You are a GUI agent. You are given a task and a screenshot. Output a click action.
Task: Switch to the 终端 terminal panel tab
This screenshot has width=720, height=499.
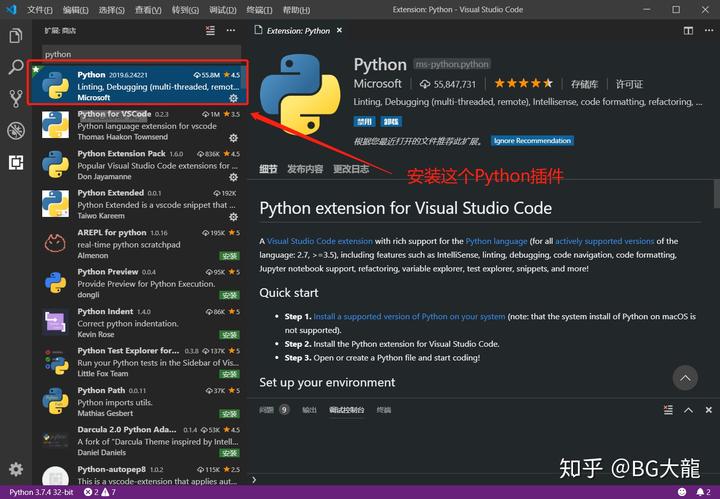[x=384, y=410]
